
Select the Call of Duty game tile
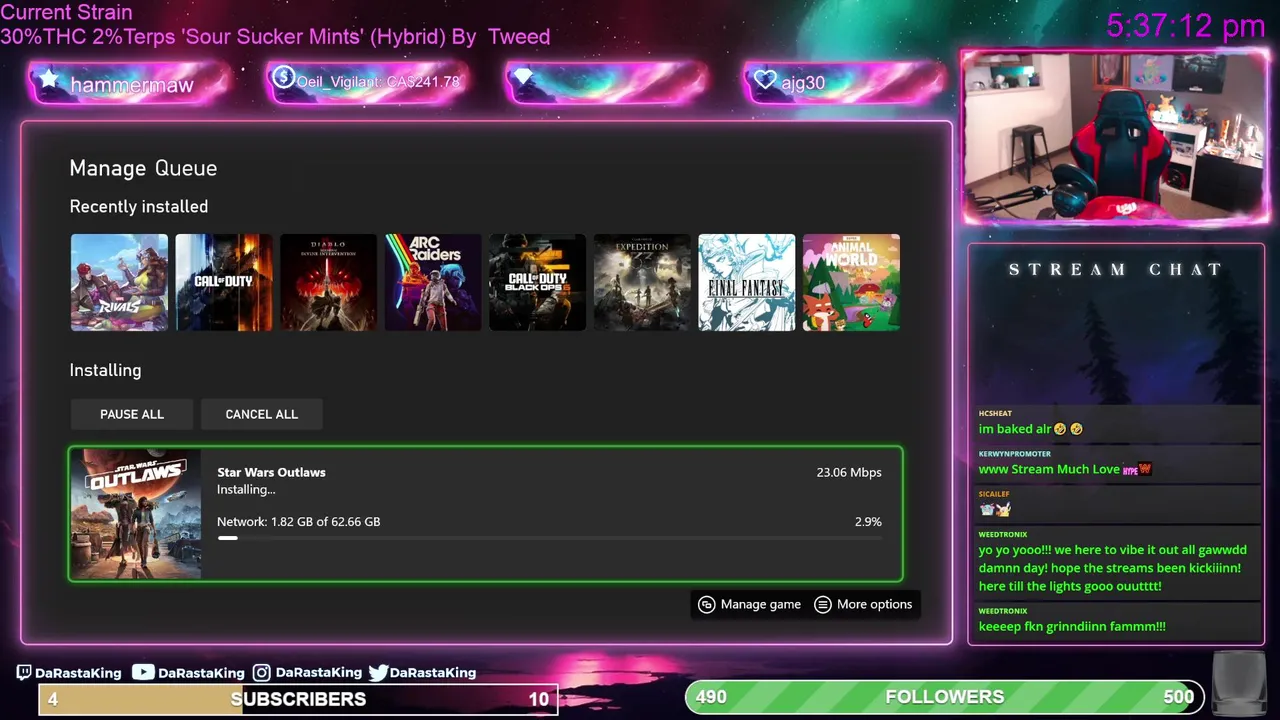(x=224, y=282)
